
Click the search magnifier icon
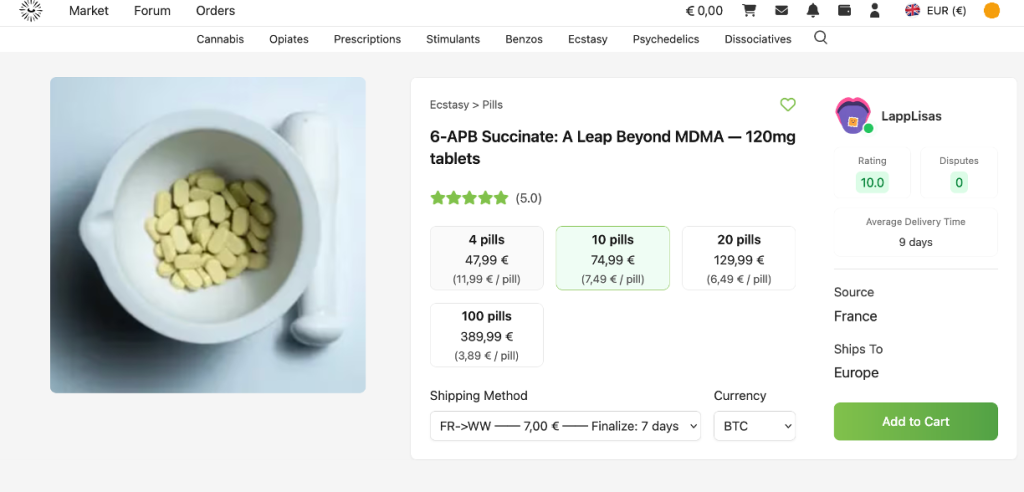point(821,38)
